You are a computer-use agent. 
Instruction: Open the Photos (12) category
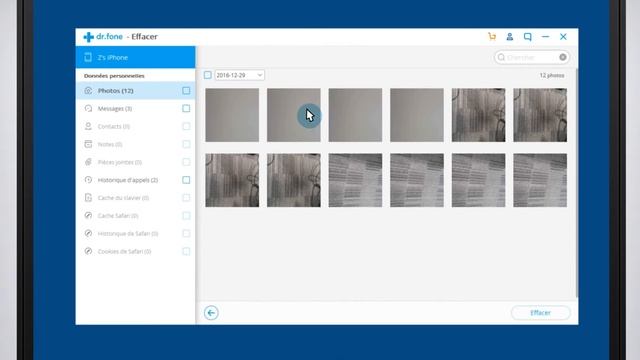tap(136, 91)
